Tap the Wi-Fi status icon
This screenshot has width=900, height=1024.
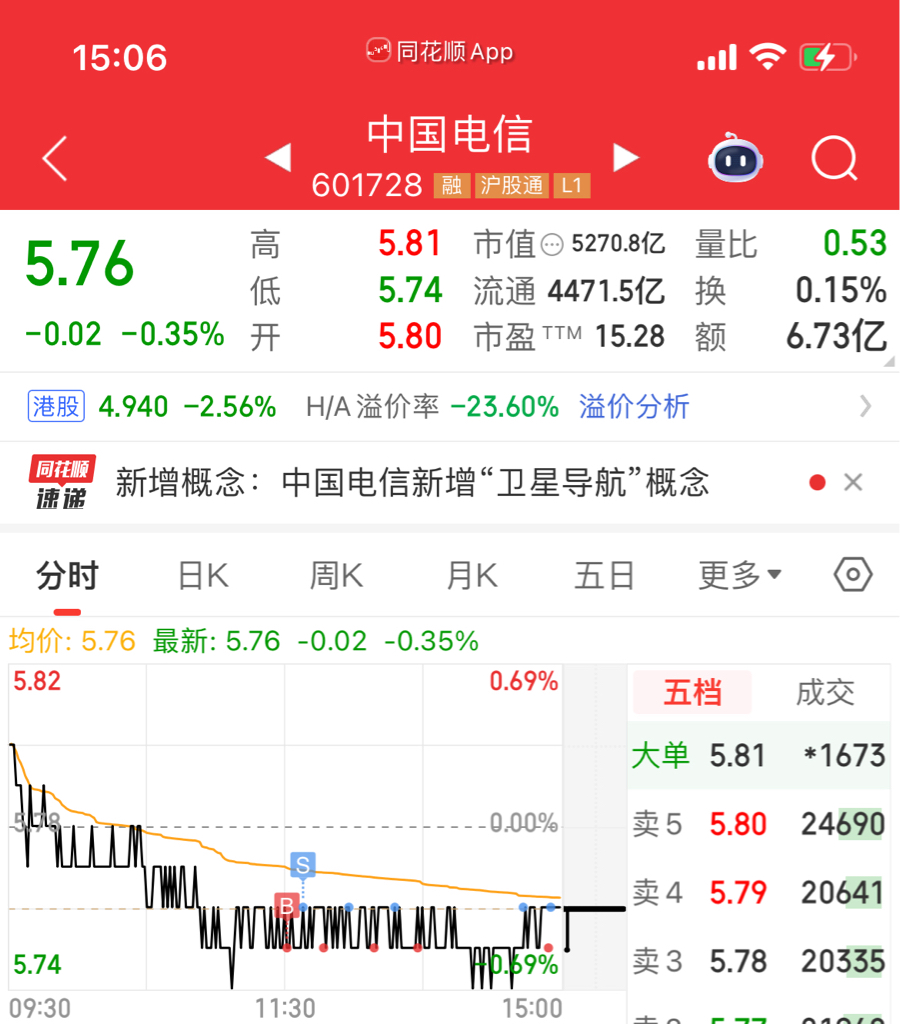pyautogui.click(x=767, y=57)
